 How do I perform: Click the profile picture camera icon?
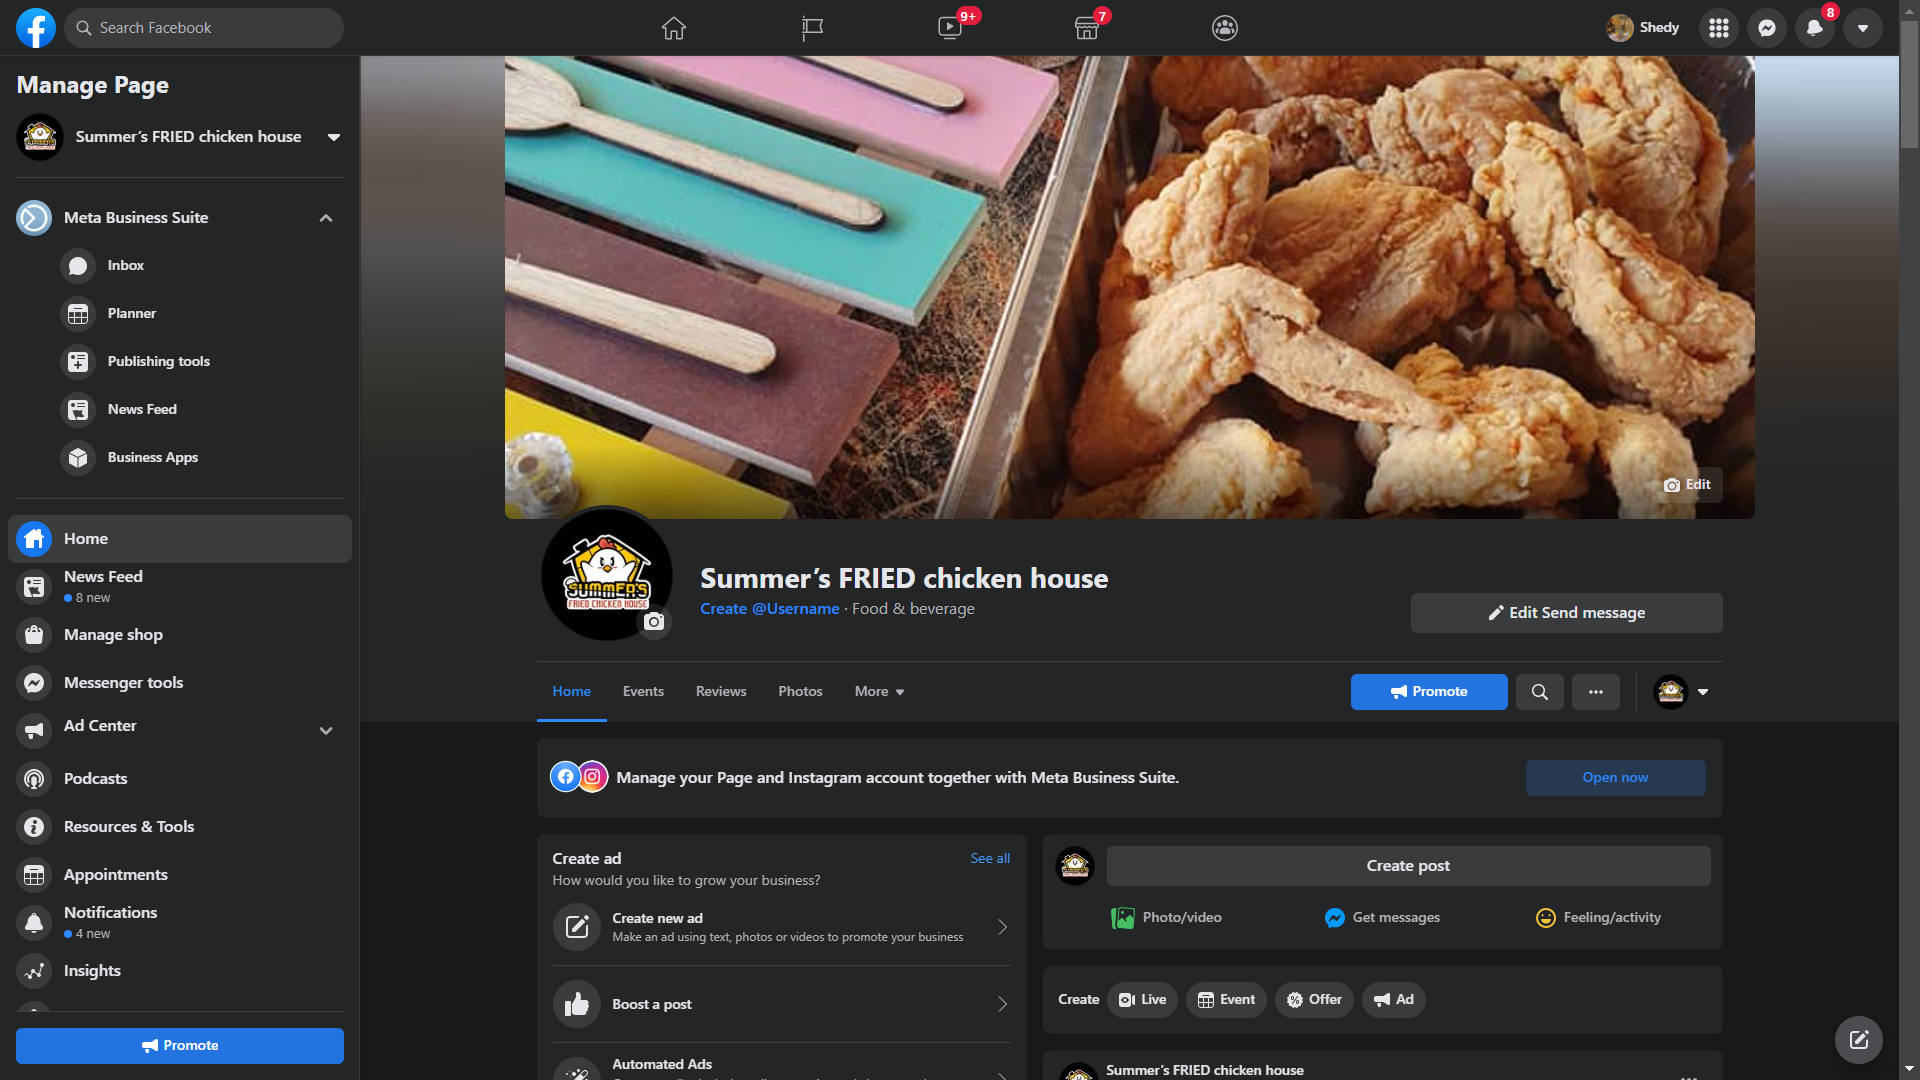tap(654, 622)
